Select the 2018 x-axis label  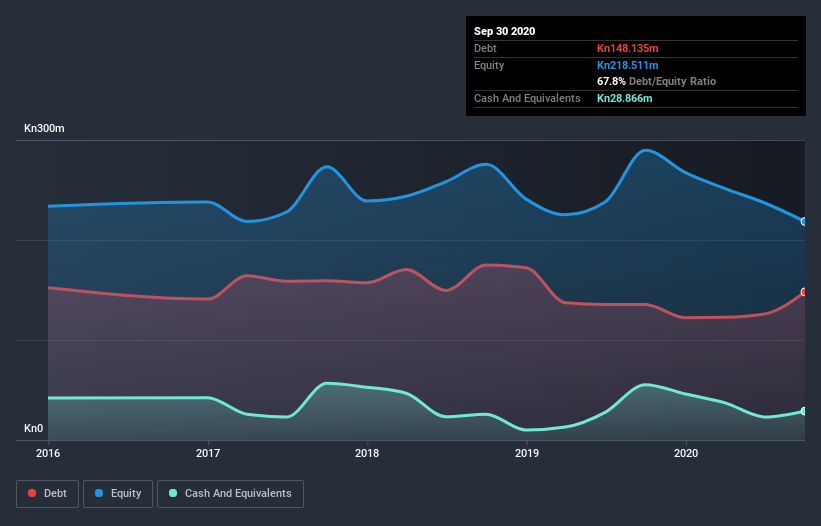(367, 453)
